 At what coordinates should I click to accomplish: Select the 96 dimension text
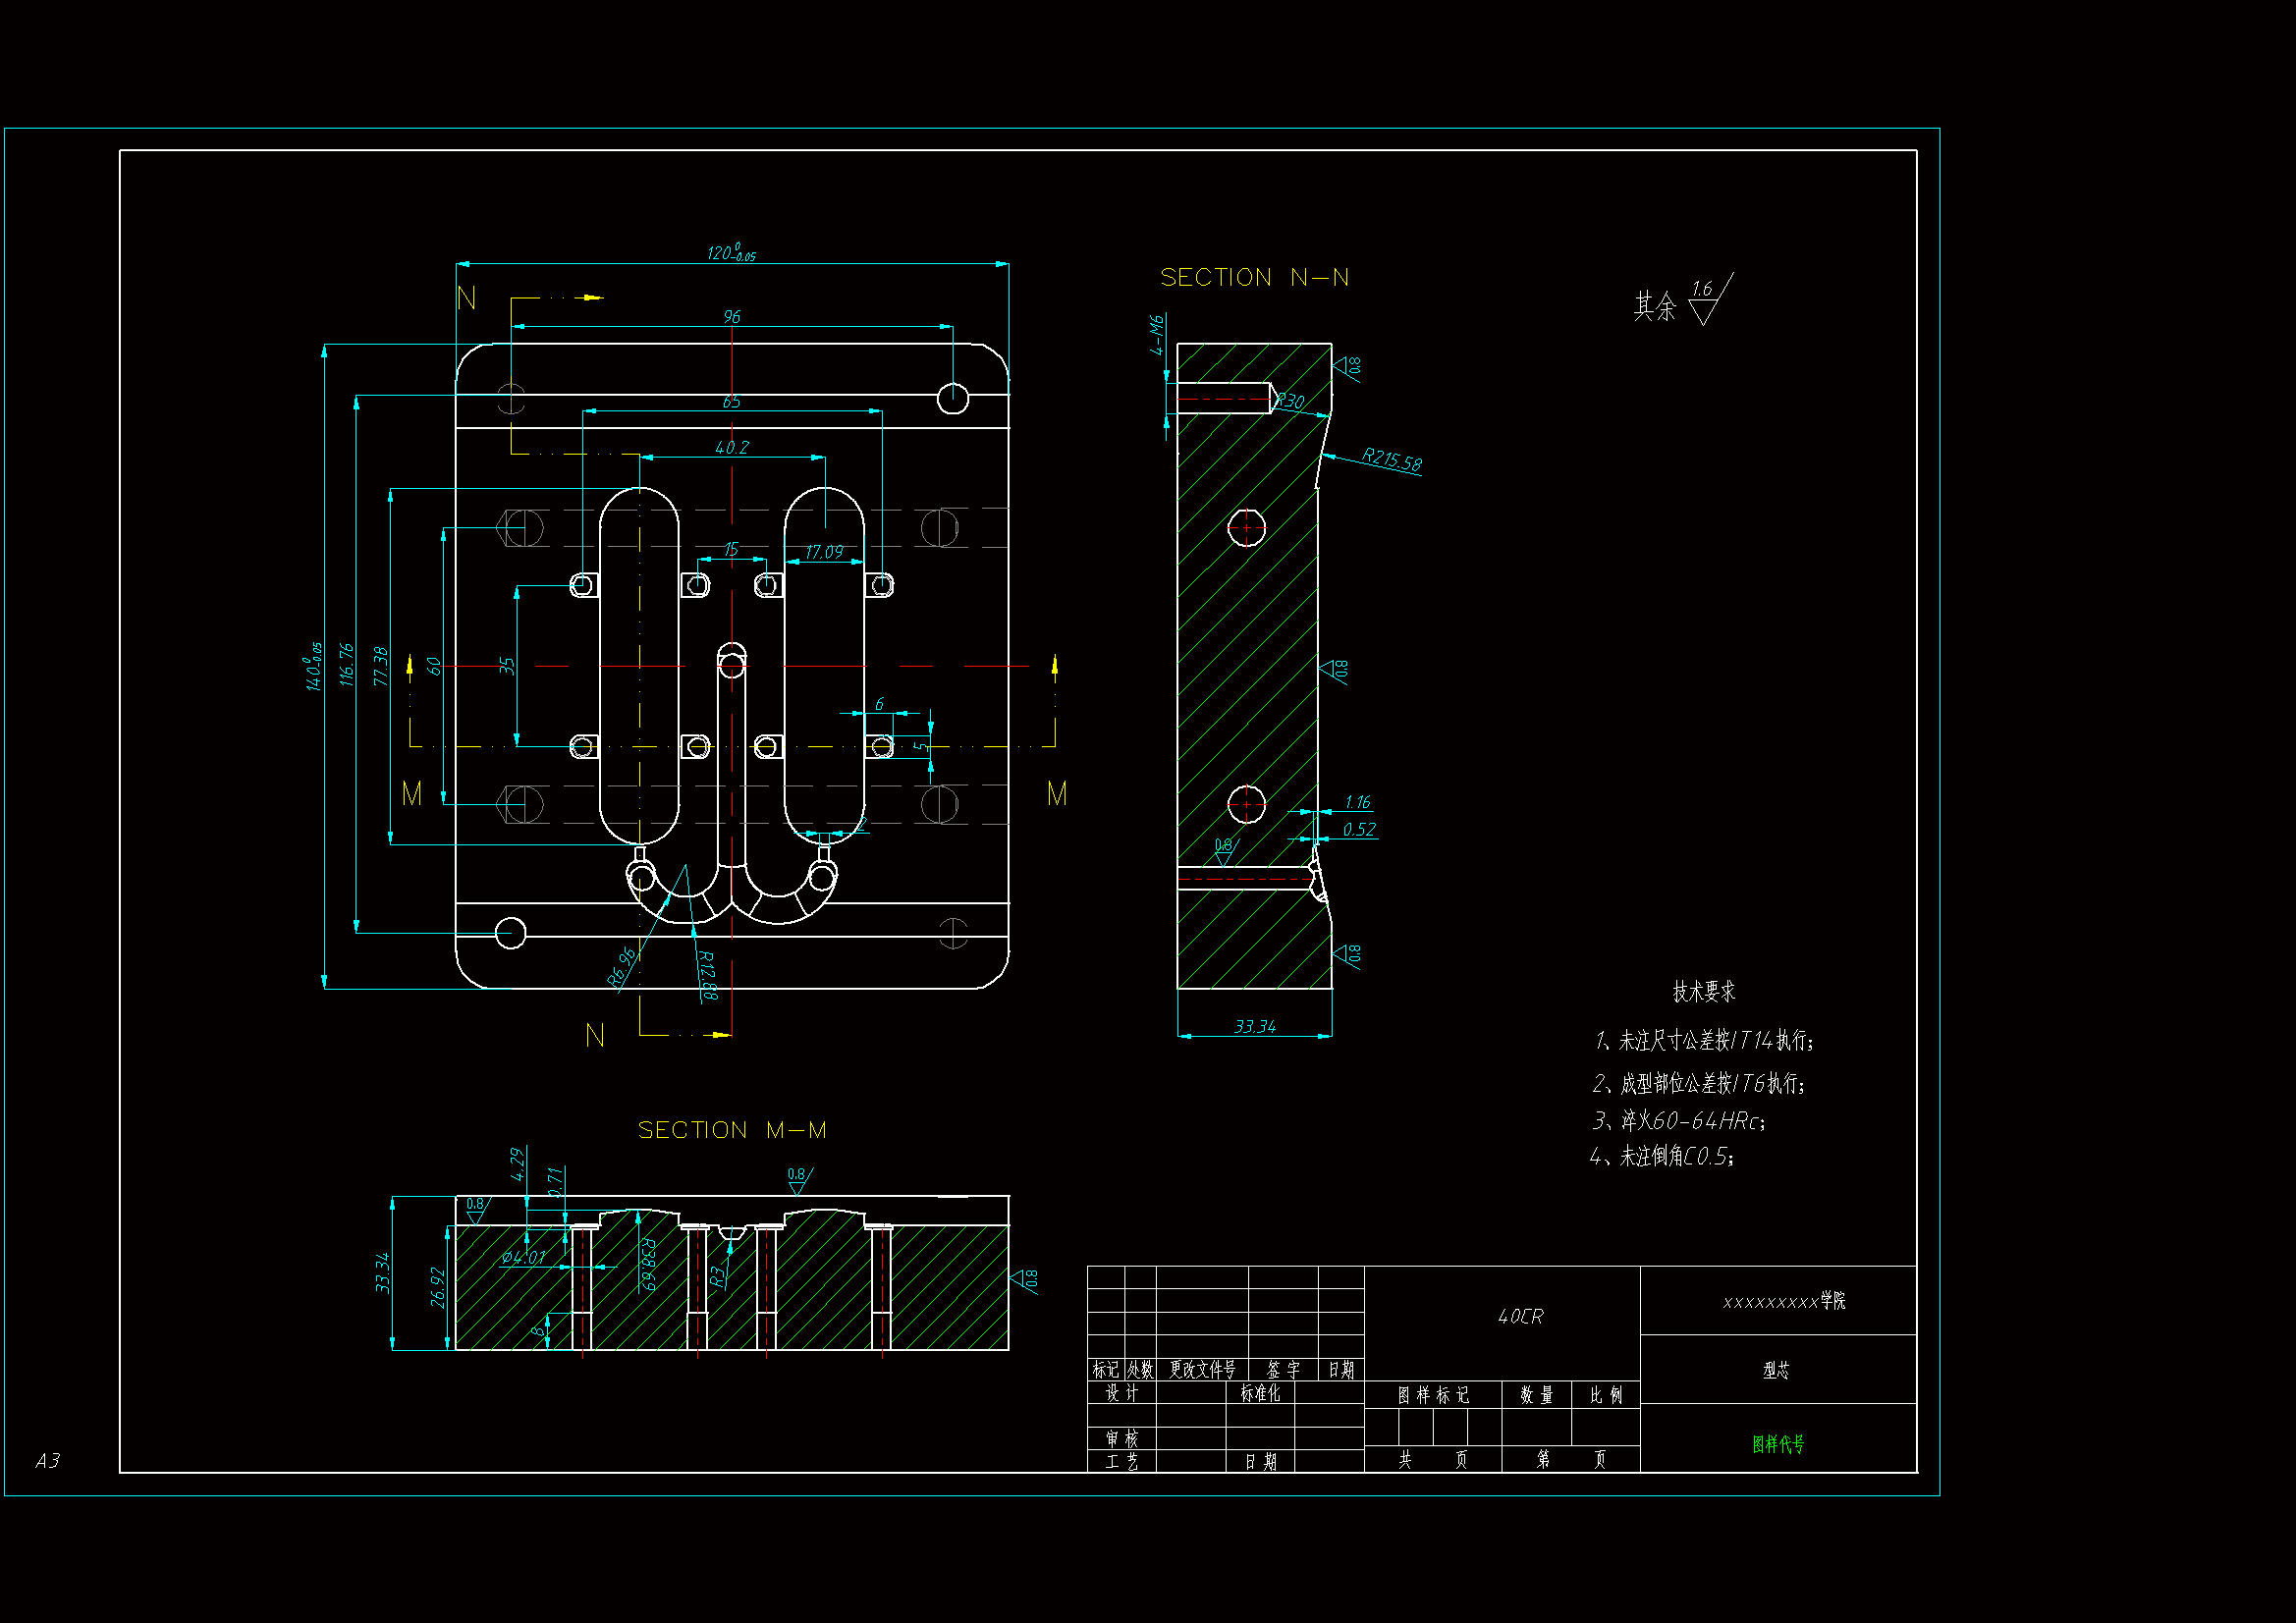pos(732,317)
